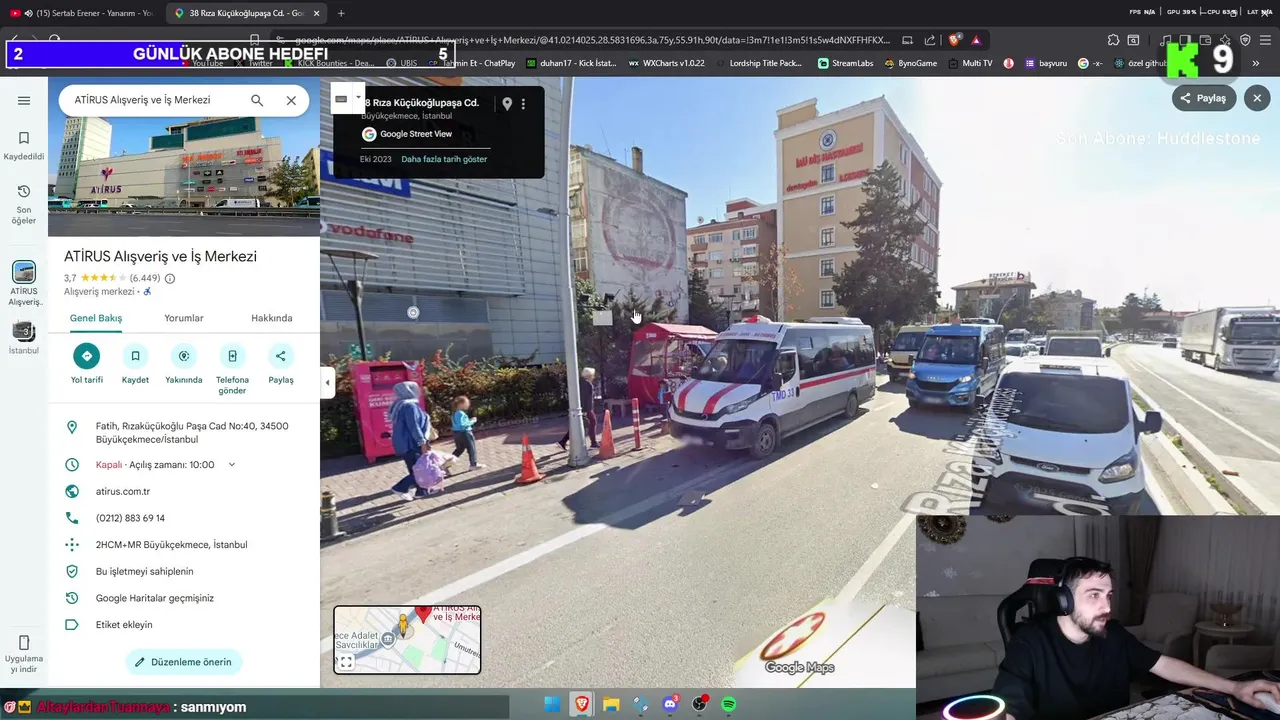
Task: Open three-dot menu in address card
Action: 523,104
